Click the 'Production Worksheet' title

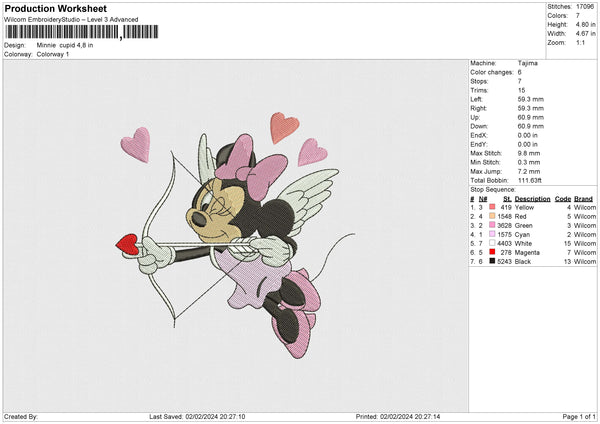click(55, 8)
